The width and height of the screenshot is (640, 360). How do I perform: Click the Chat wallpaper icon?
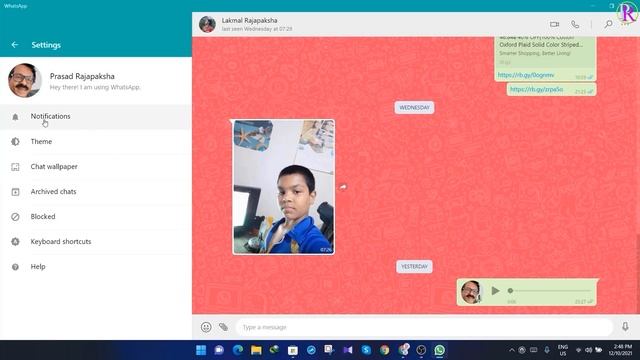tap(15, 167)
